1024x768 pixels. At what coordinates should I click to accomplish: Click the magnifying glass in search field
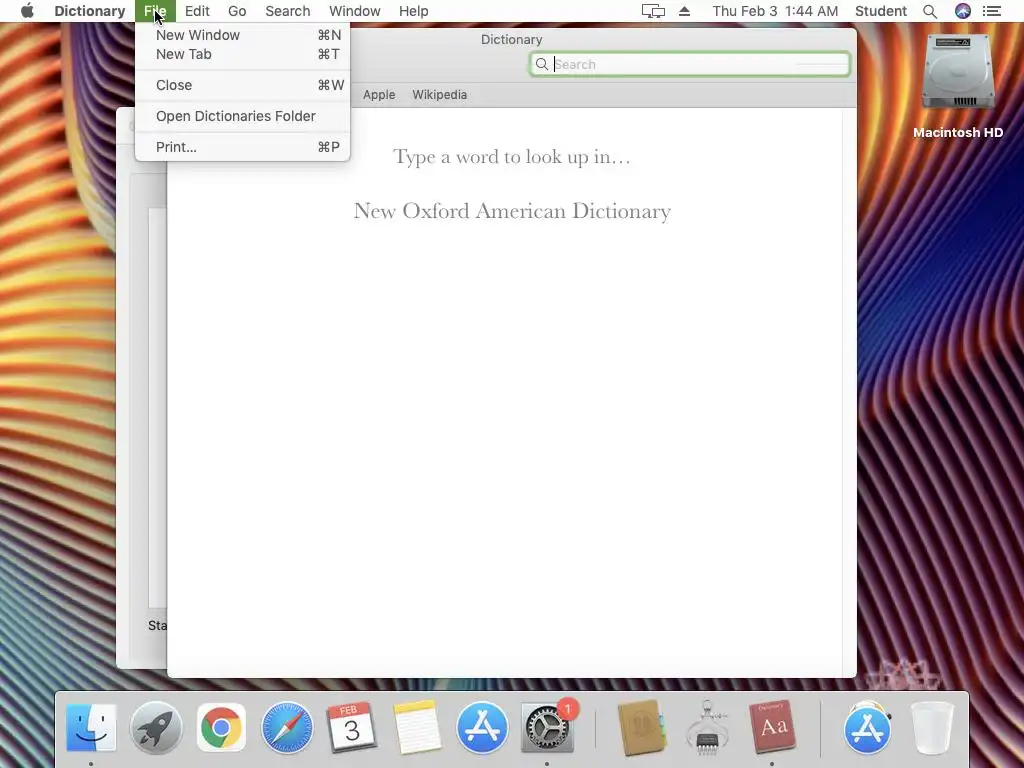[x=541, y=64]
